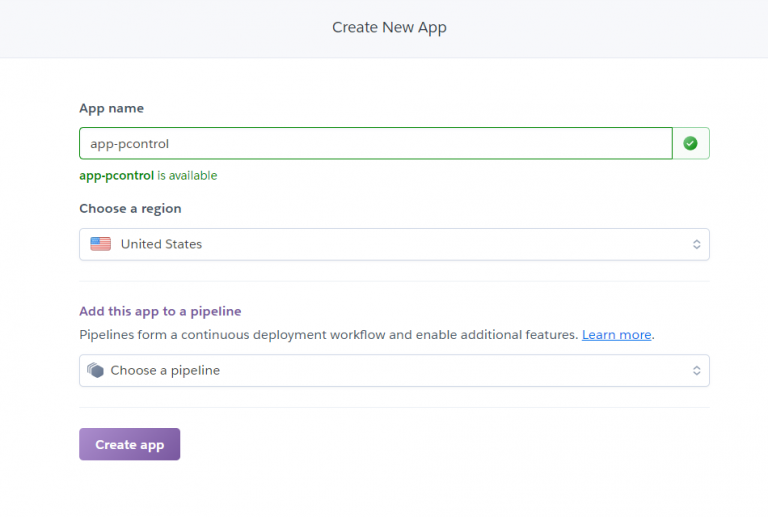This screenshot has height=517, width=768.
Task: Click the Add this app to a pipeline heading
Action: (x=160, y=311)
